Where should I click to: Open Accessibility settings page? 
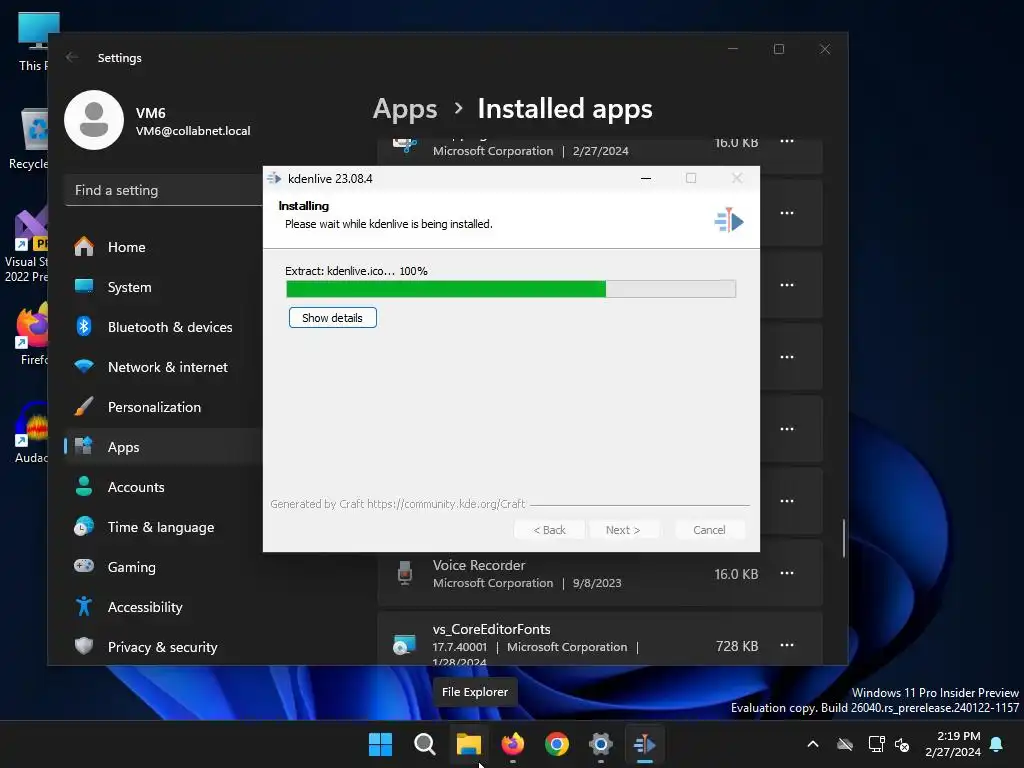point(163,607)
